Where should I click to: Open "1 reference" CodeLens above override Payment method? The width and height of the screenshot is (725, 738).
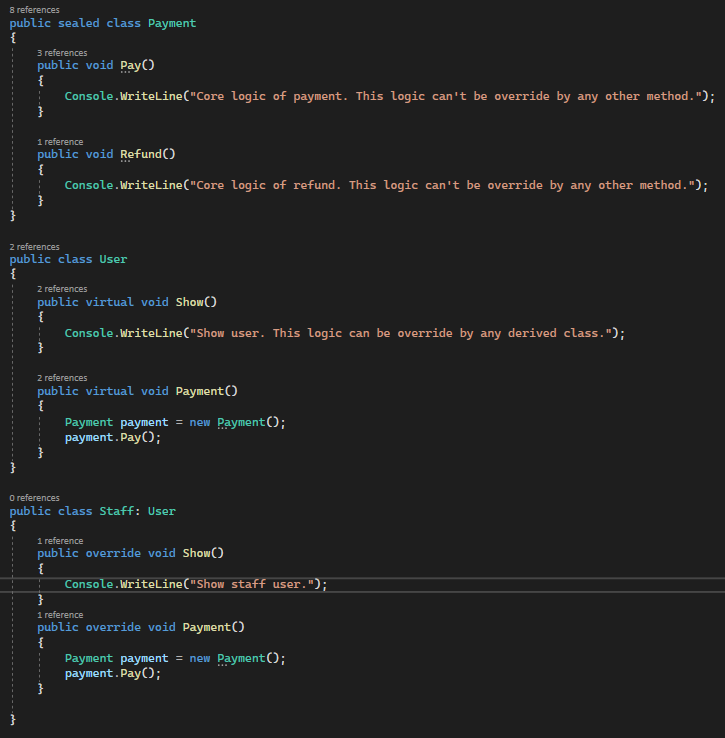tap(60, 615)
